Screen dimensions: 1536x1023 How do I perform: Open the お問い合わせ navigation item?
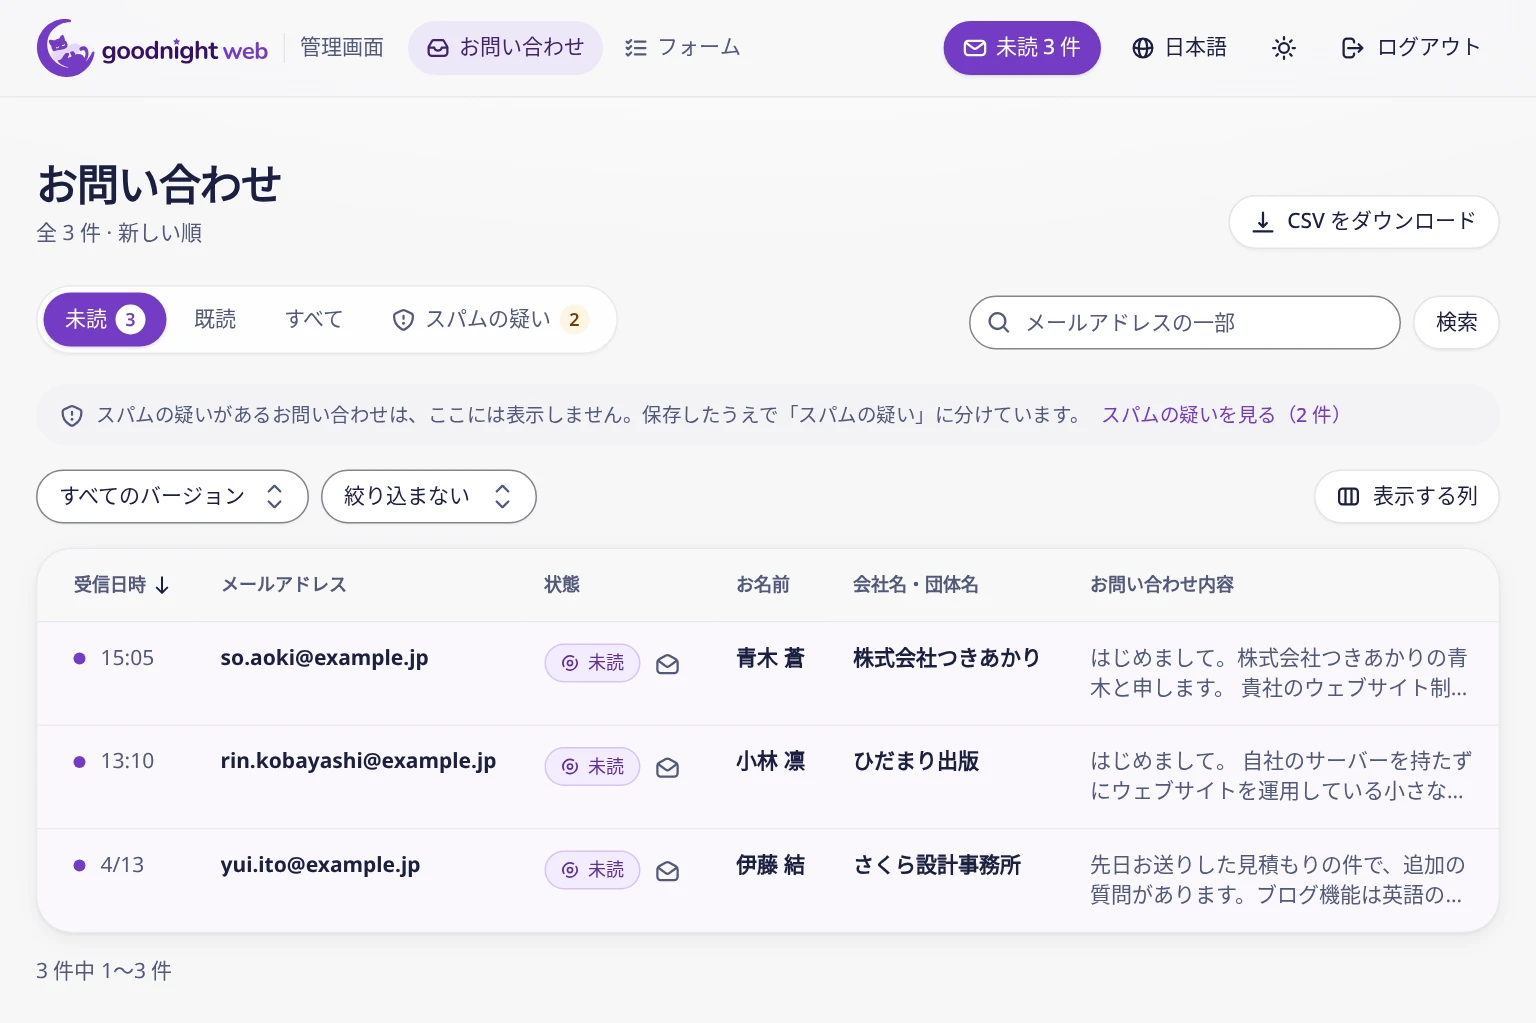tap(505, 48)
